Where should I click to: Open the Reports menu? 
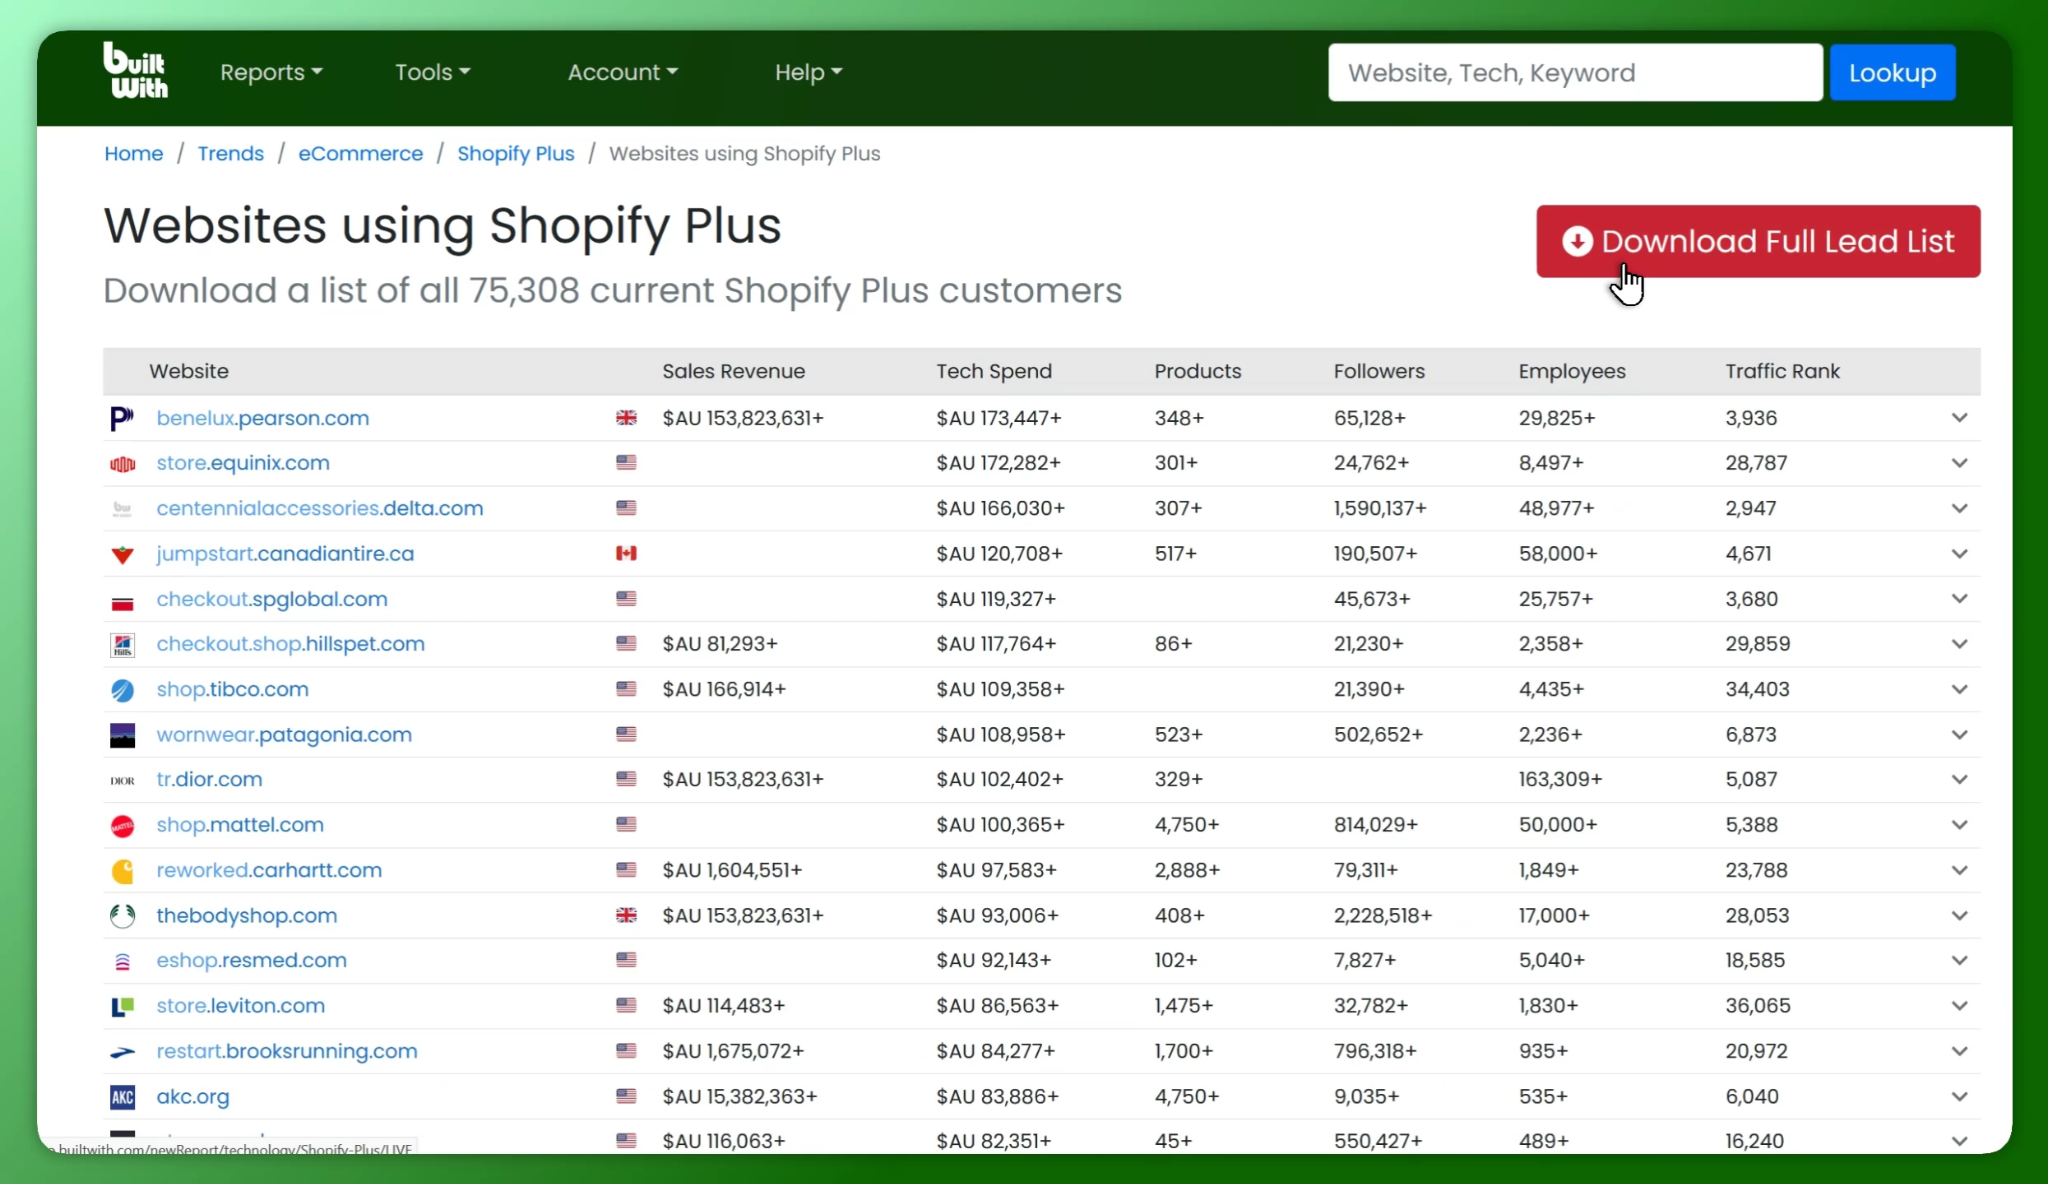point(271,72)
